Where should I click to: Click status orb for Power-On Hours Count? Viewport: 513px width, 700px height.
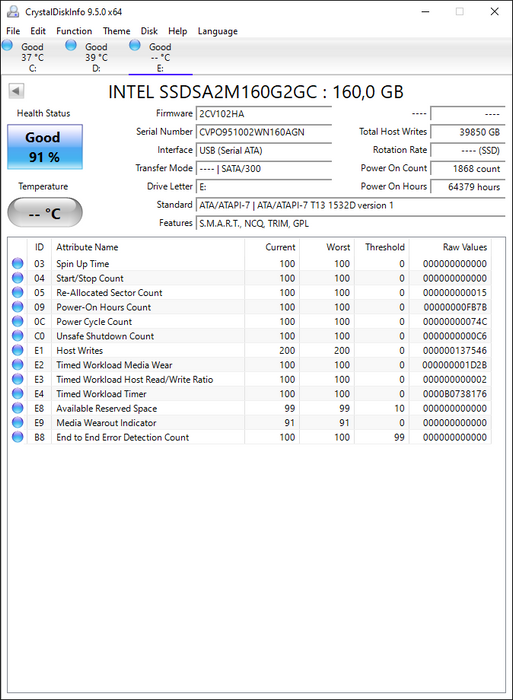[17, 307]
